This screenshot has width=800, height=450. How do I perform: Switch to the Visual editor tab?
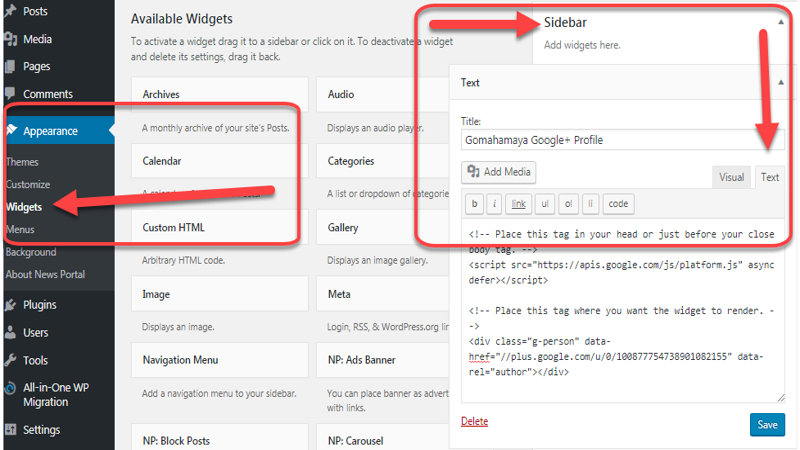tap(731, 177)
